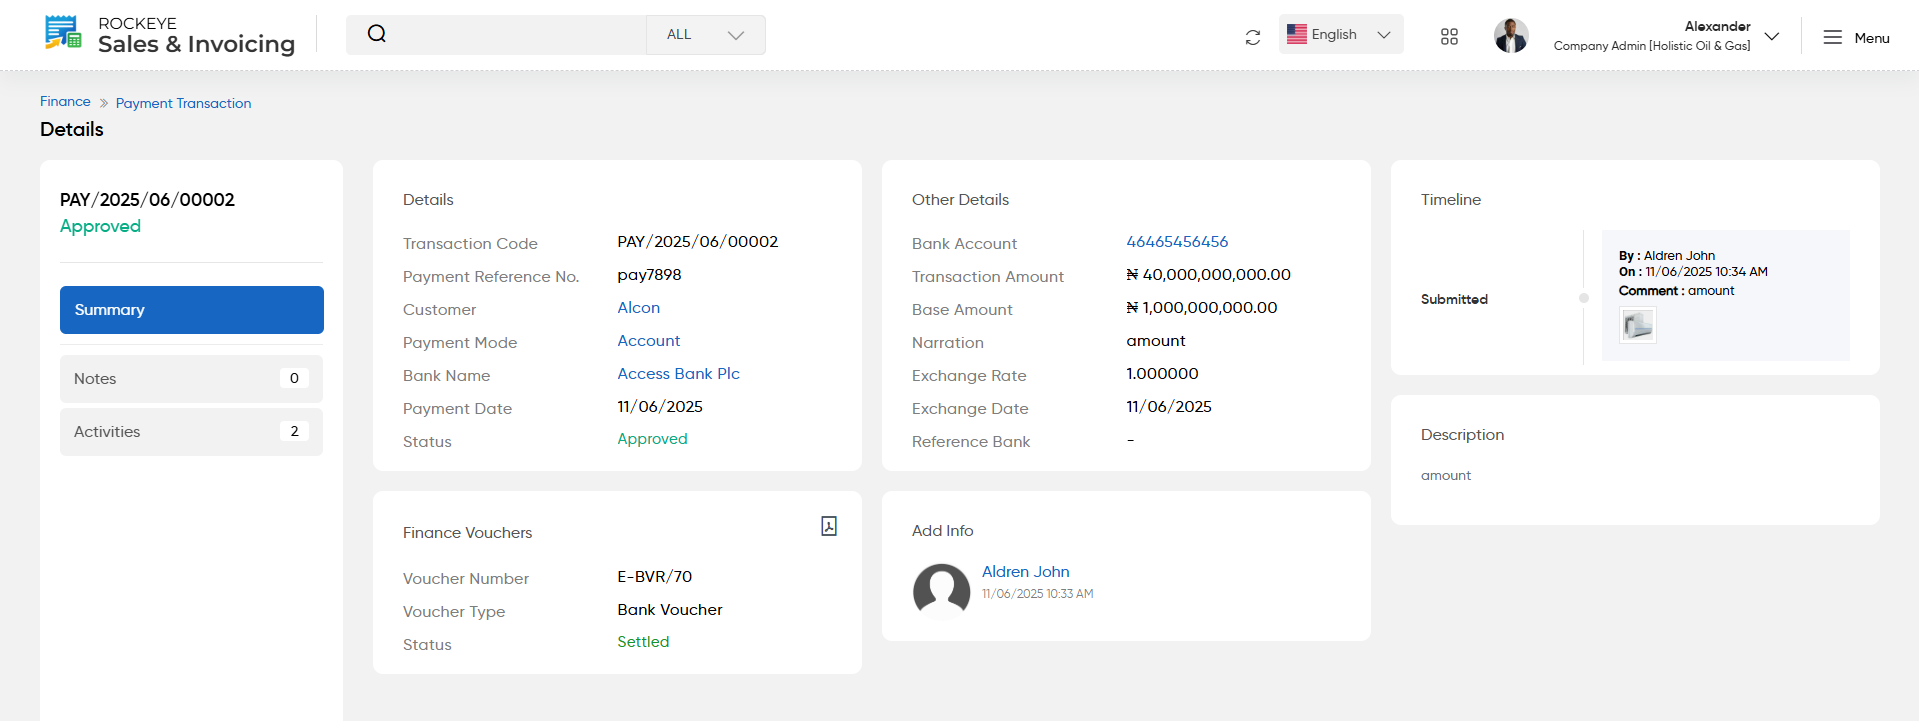Open bank account 46465456456 link
This screenshot has width=1919, height=721.
tap(1177, 242)
